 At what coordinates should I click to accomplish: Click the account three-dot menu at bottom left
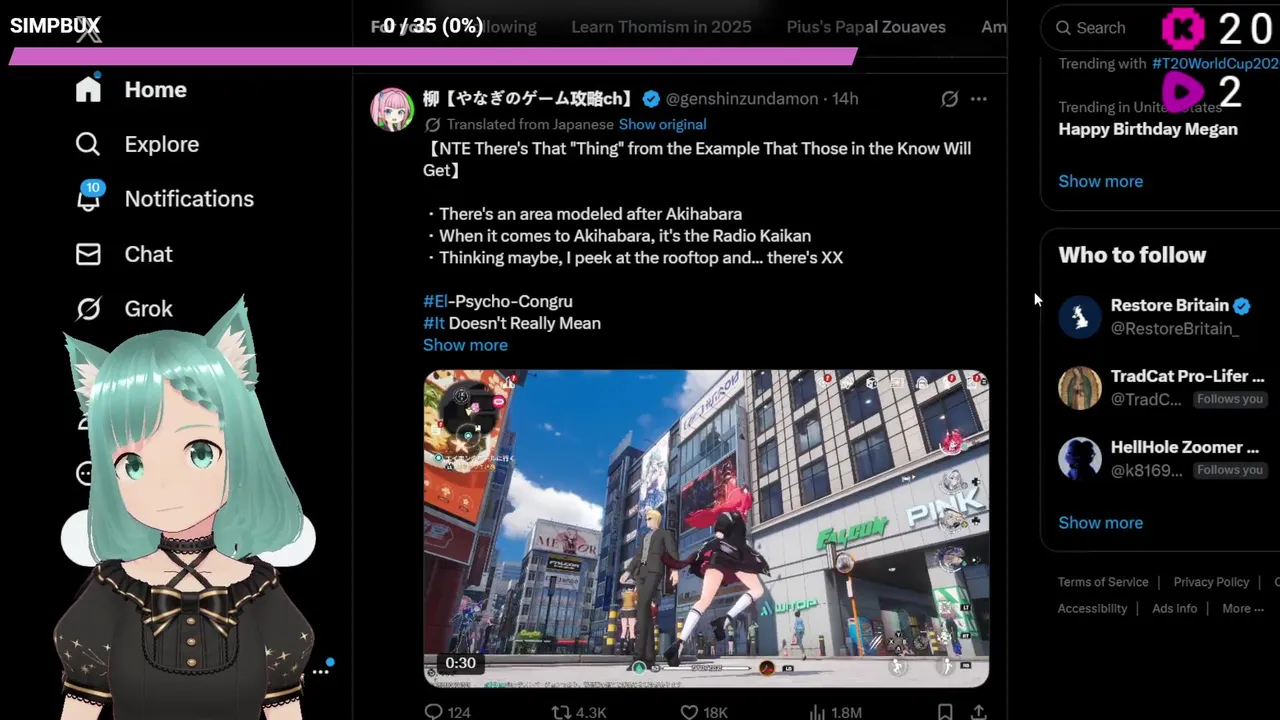[x=320, y=671]
